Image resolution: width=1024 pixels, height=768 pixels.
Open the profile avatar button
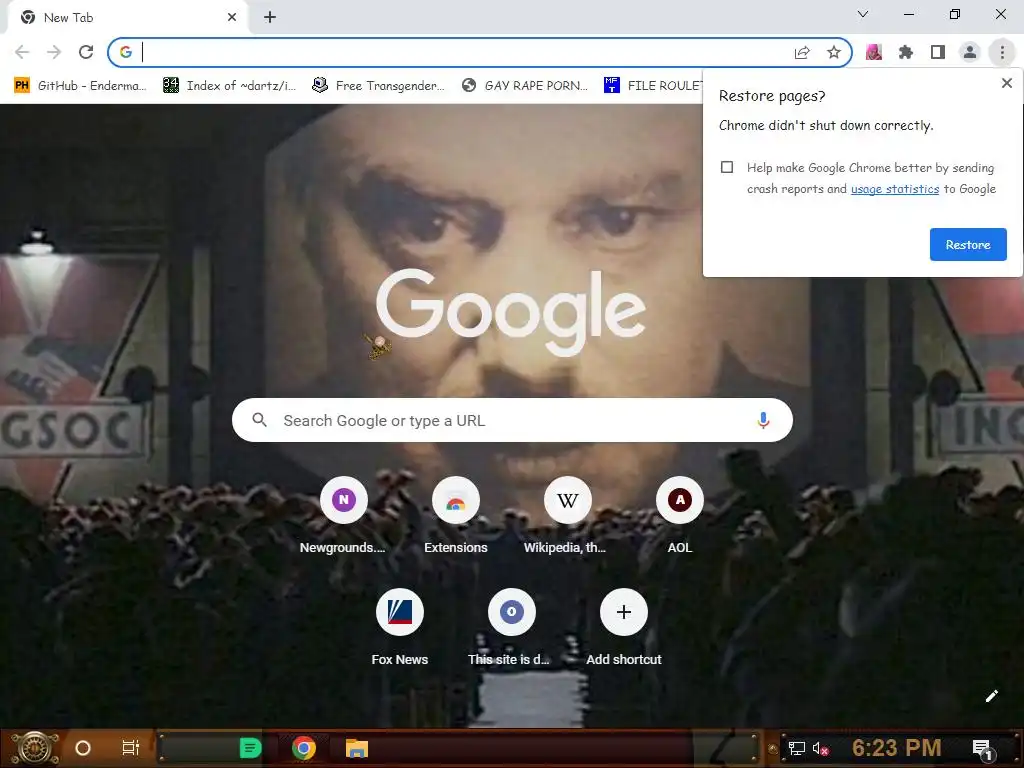pos(970,52)
